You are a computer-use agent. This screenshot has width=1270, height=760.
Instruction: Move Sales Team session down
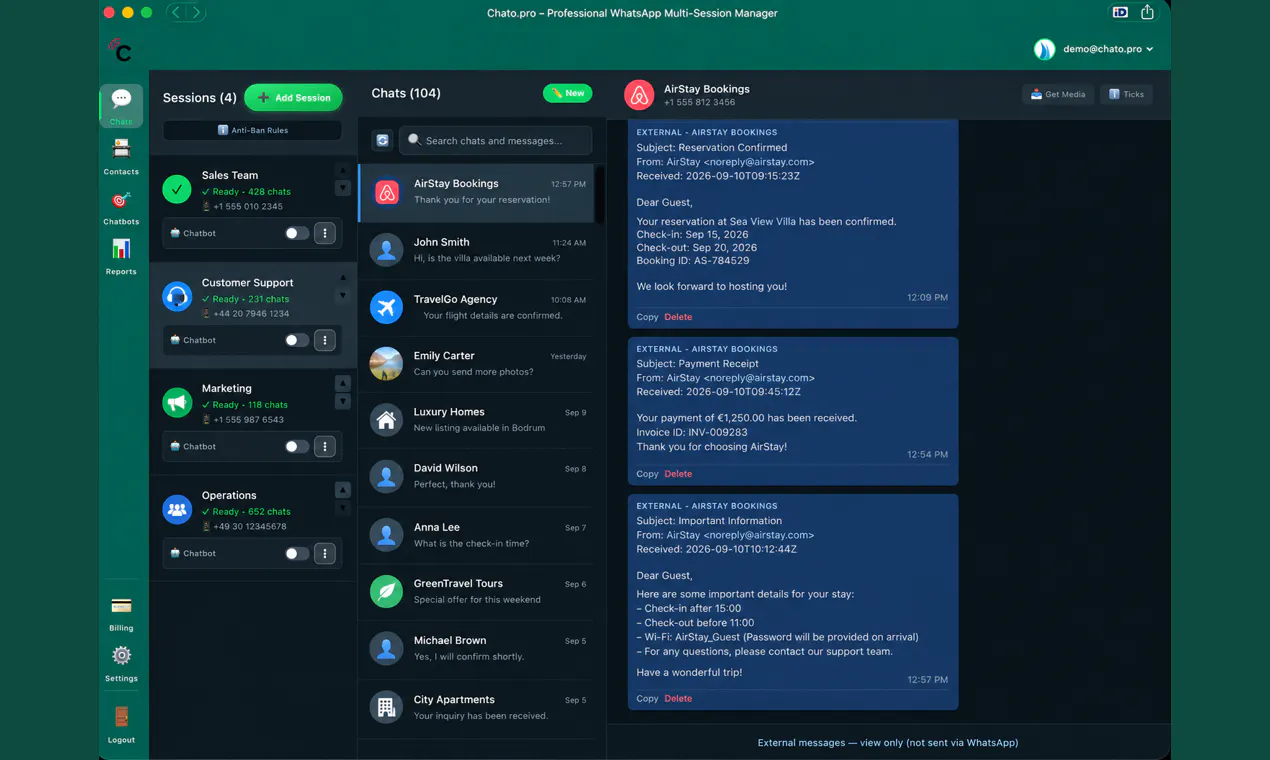(x=343, y=188)
